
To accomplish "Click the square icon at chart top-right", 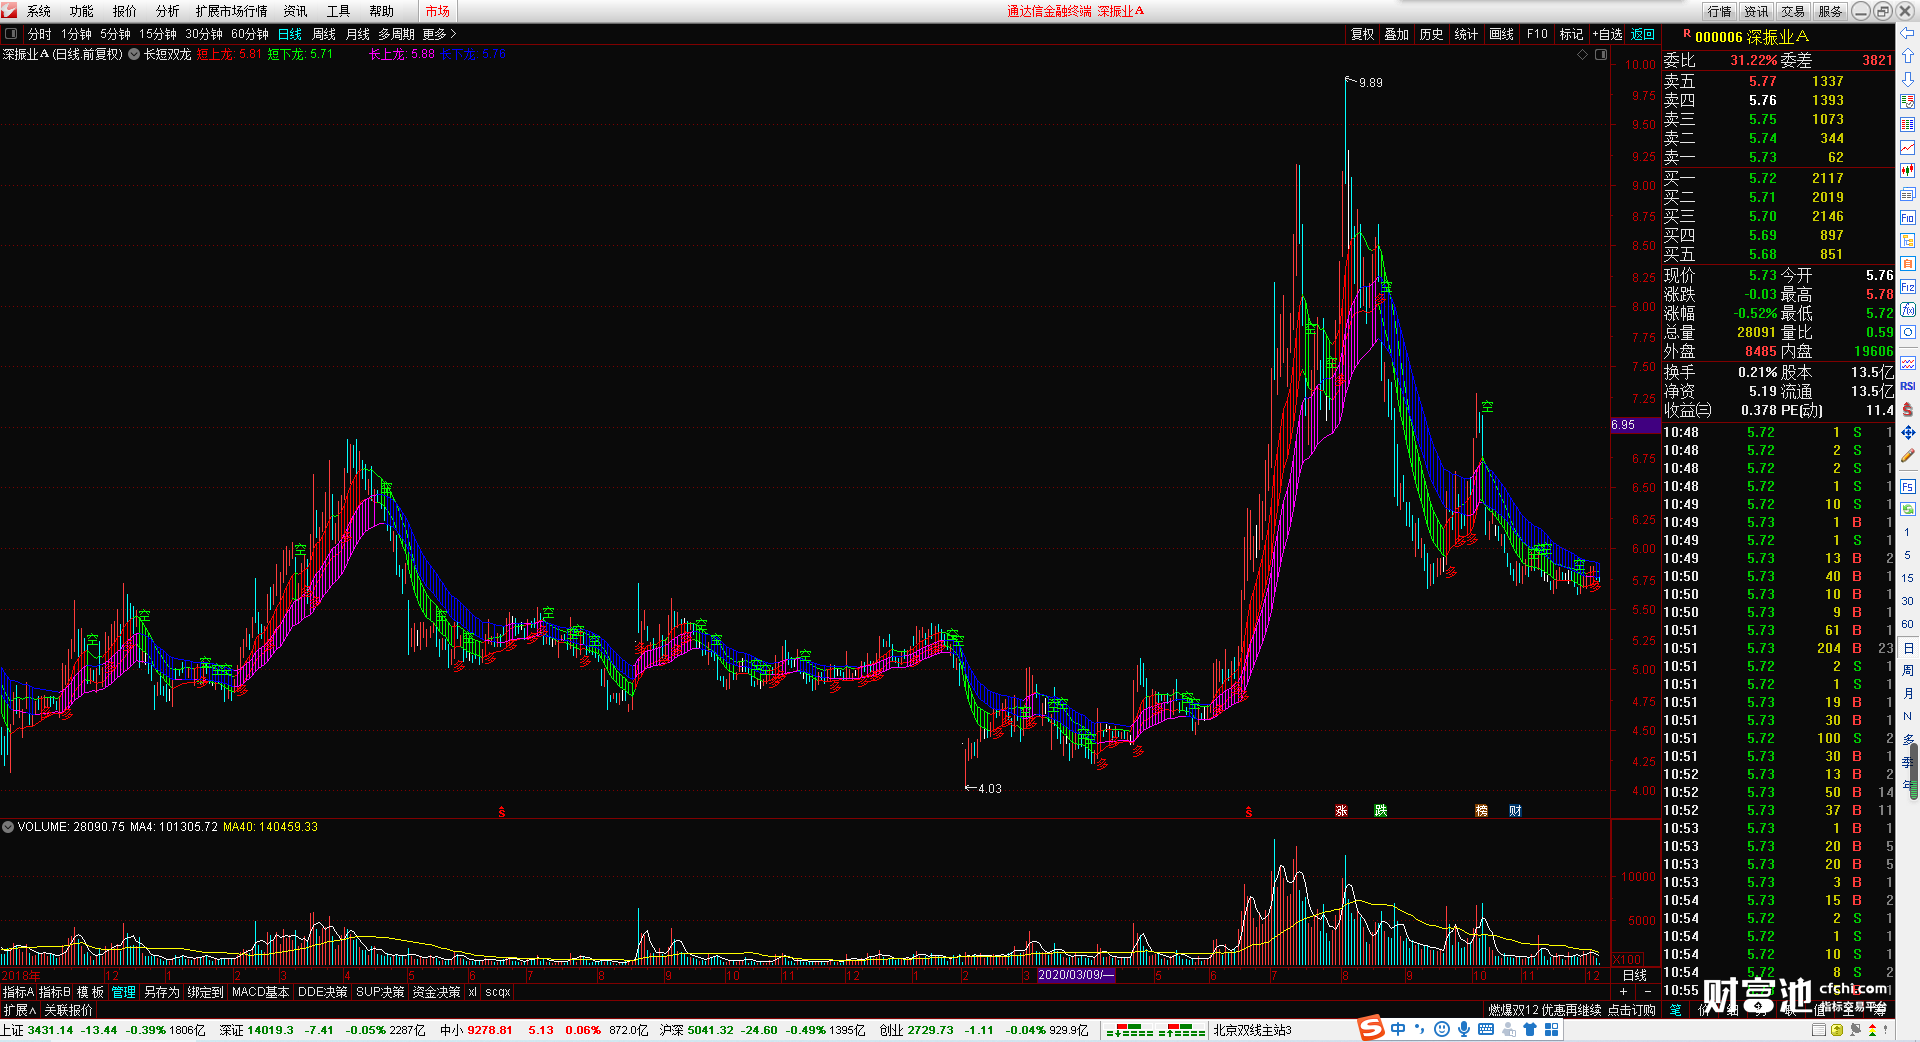I will [1601, 54].
